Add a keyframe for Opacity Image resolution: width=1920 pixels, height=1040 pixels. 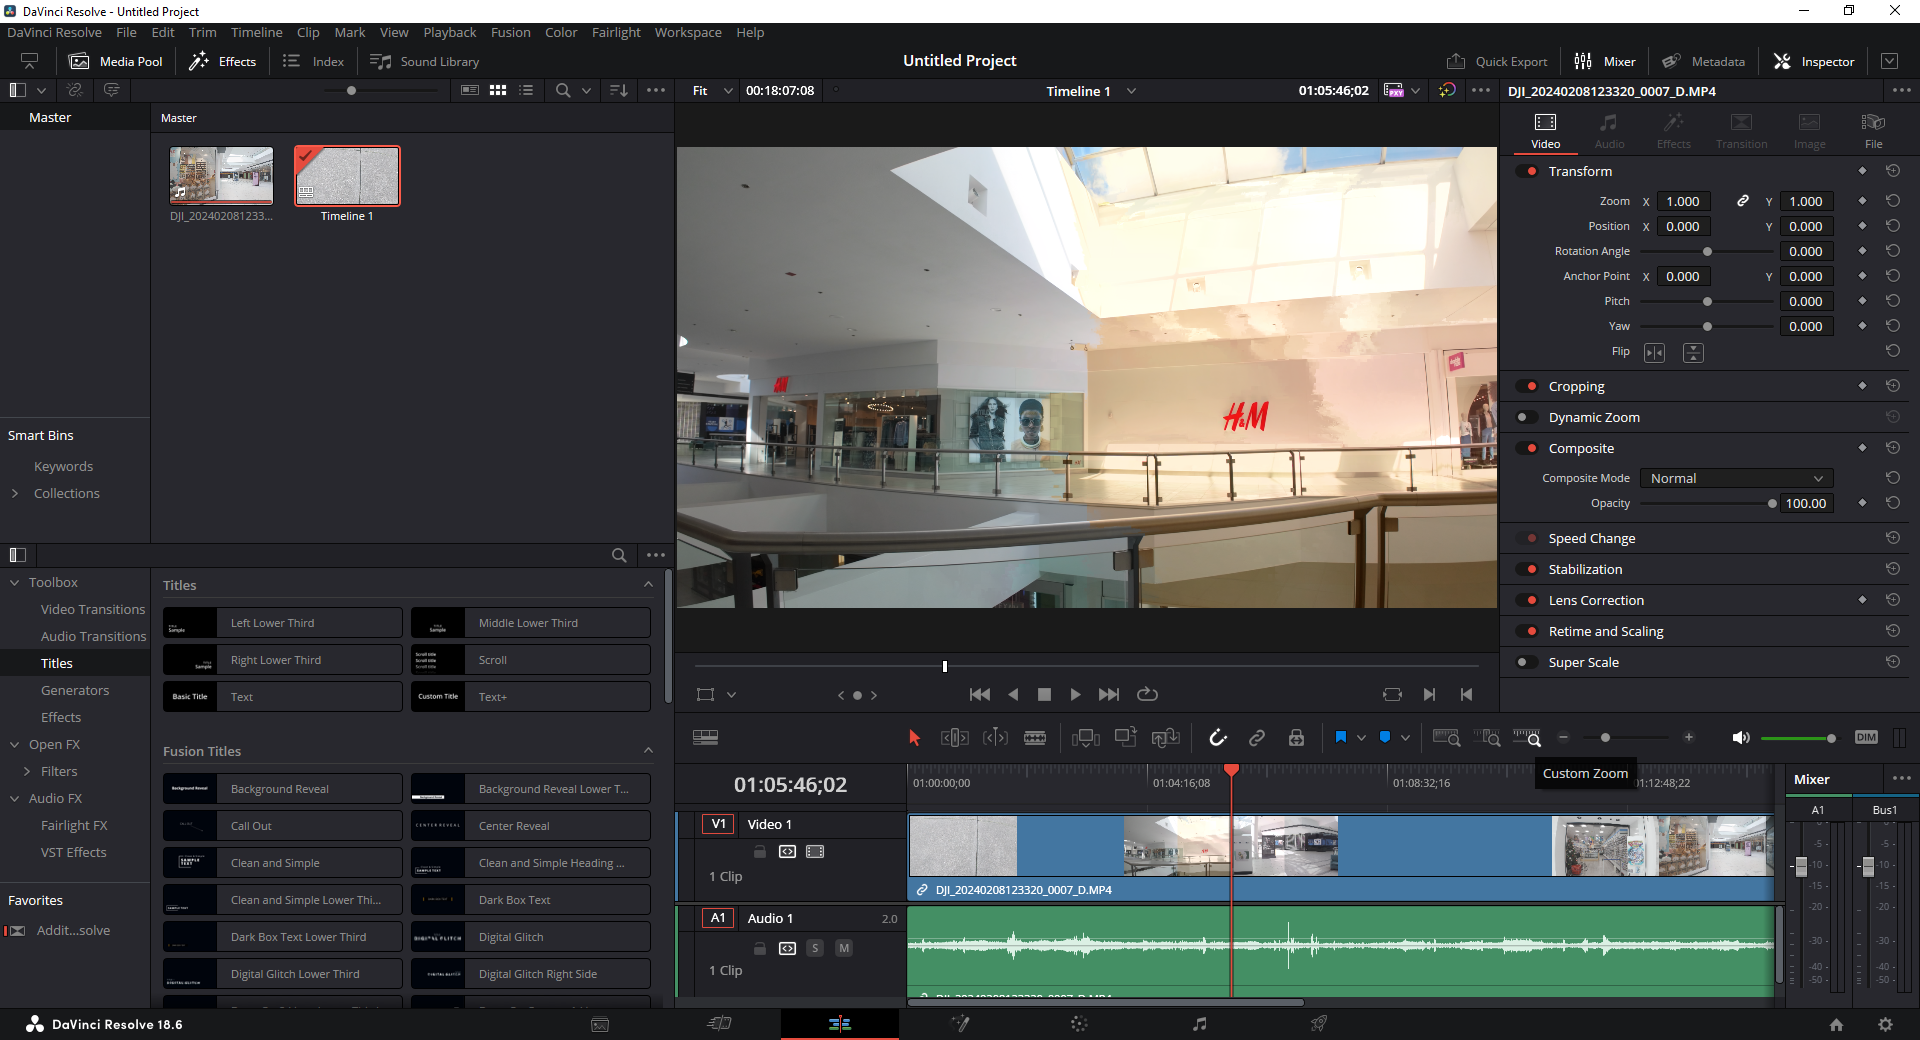[x=1862, y=503]
